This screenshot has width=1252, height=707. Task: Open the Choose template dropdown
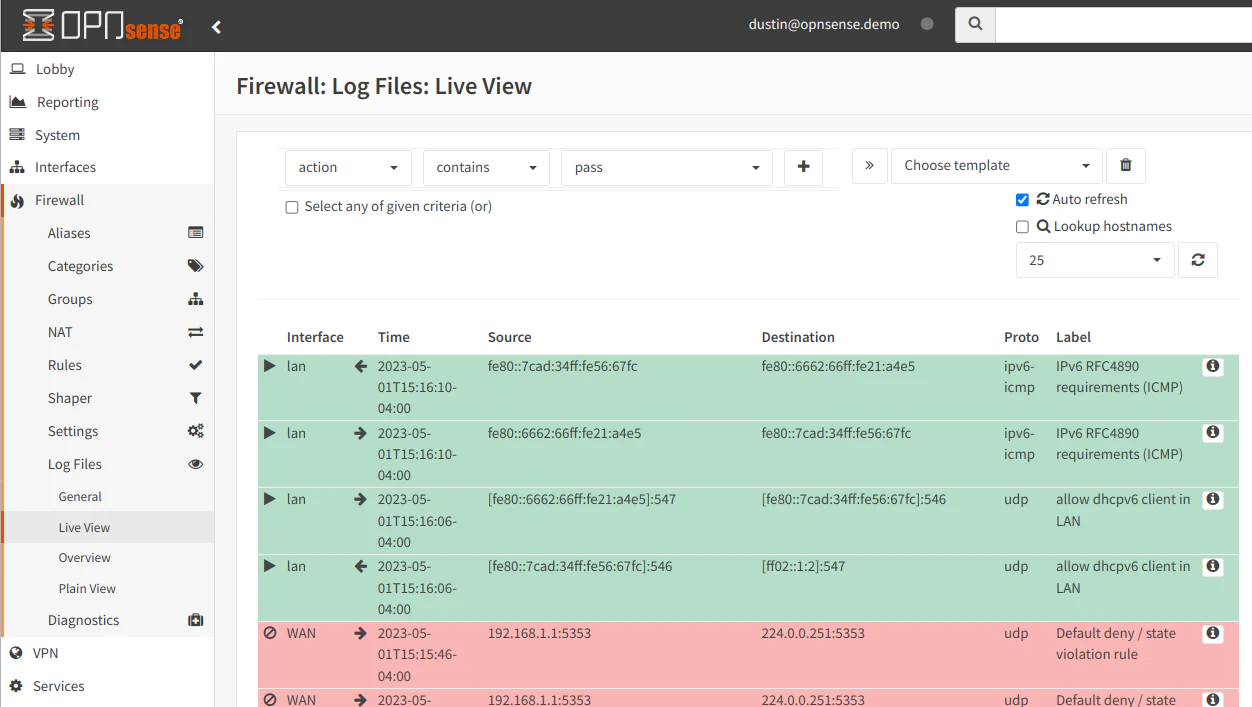pos(996,166)
